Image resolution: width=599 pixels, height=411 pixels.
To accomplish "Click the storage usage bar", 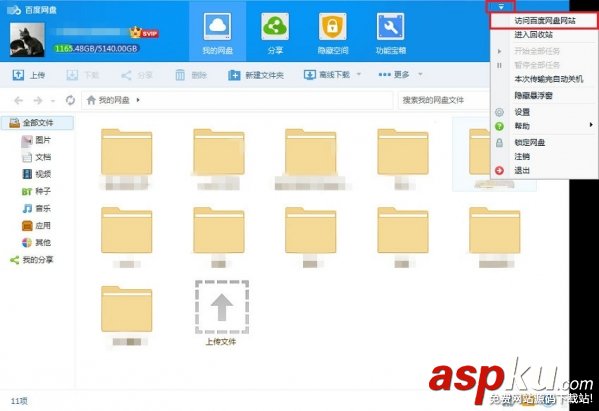I will [x=96, y=49].
